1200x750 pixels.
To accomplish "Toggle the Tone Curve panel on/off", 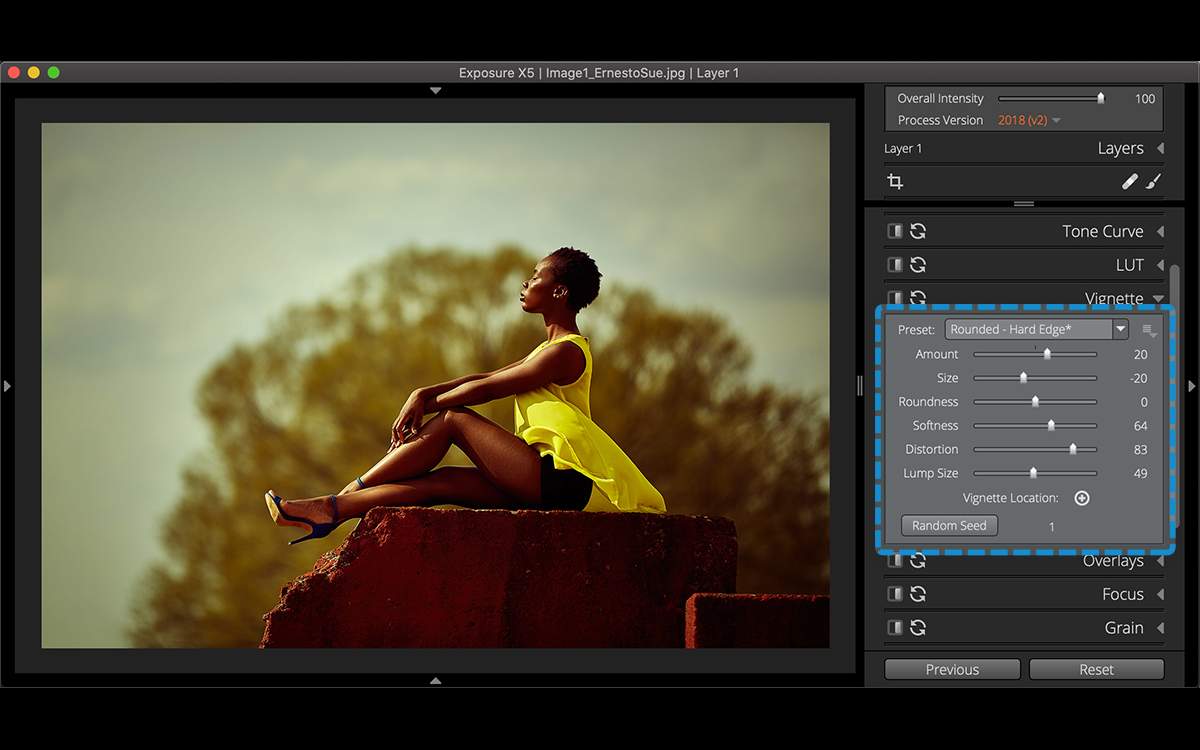I will tap(895, 231).
